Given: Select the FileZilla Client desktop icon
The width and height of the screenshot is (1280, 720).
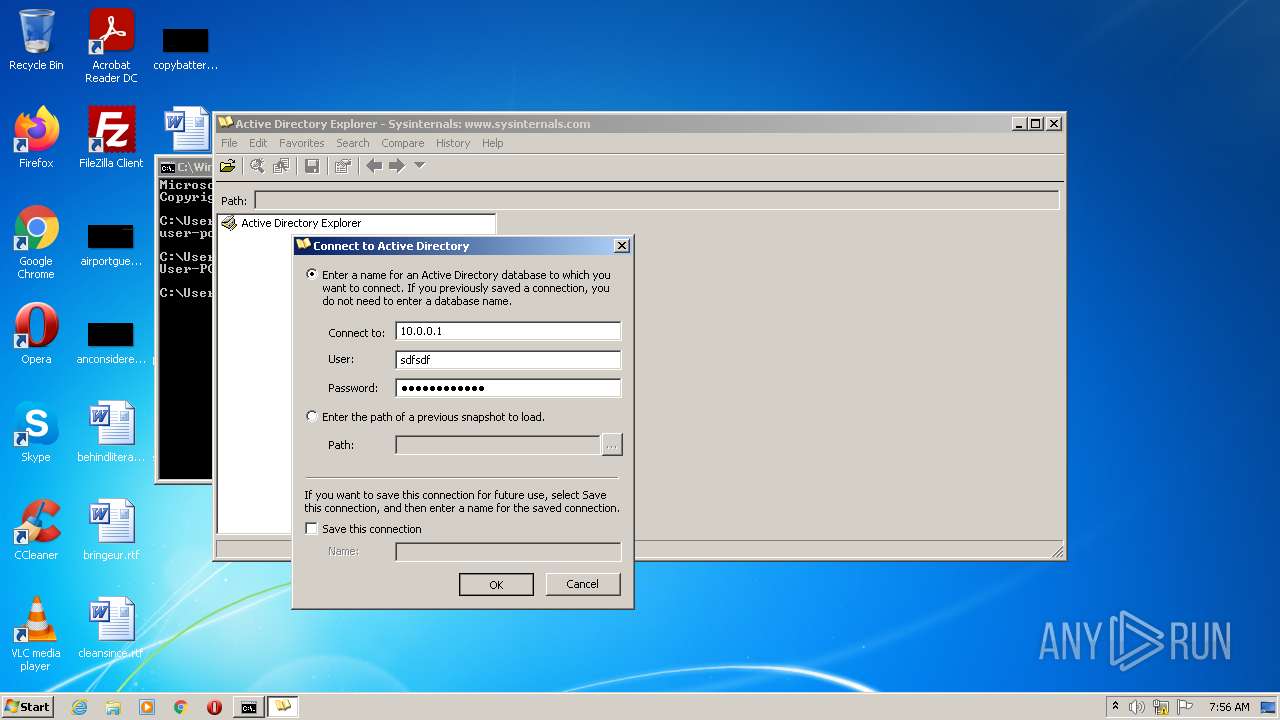Looking at the screenshot, I should pos(111,138).
